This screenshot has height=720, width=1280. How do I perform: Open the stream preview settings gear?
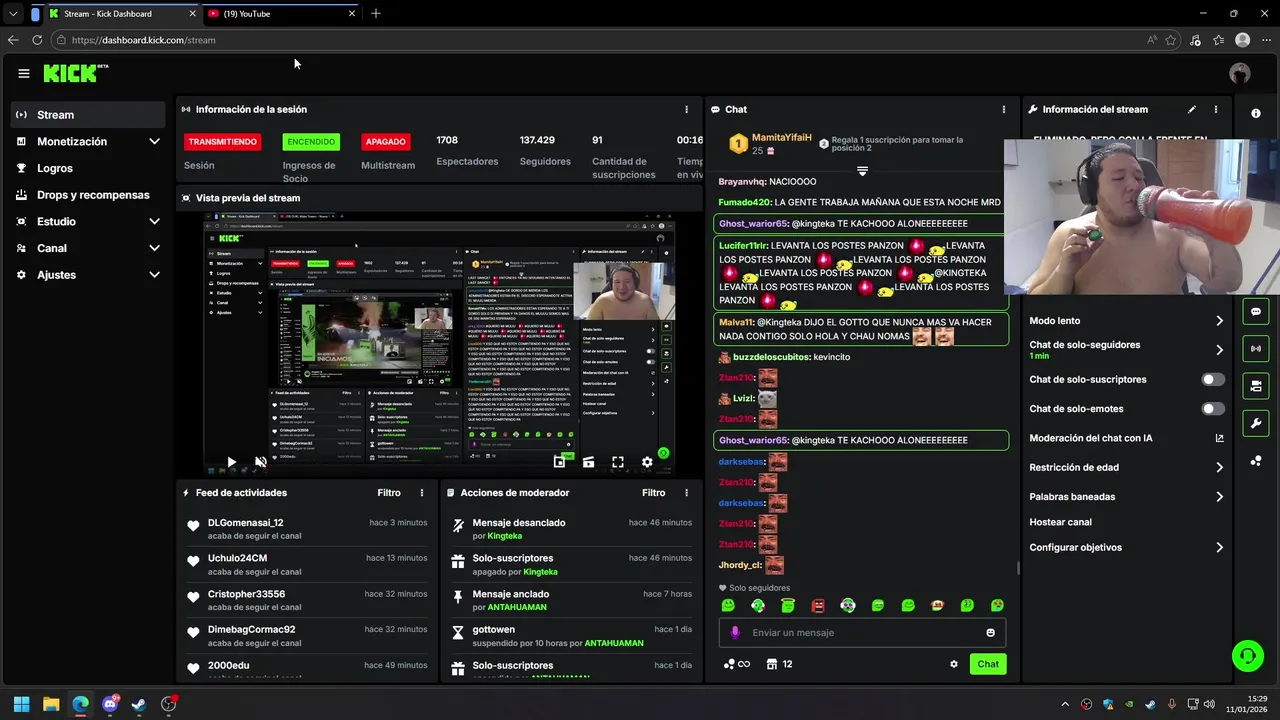647,462
